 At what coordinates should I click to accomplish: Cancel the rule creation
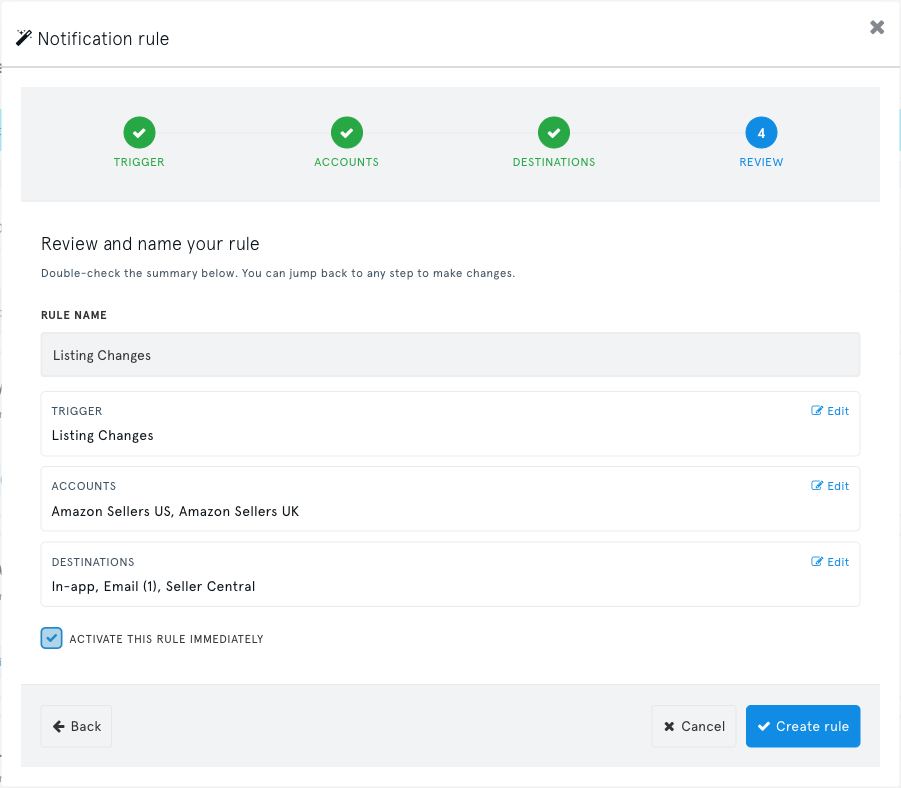click(694, 726)
